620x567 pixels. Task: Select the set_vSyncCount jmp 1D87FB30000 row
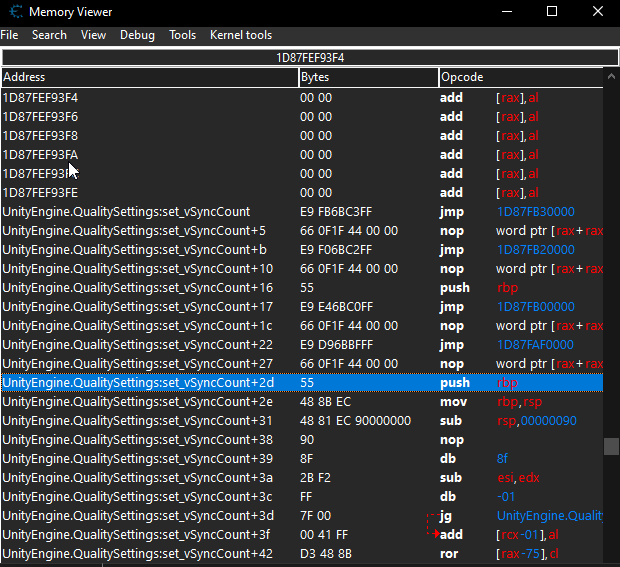300,212
